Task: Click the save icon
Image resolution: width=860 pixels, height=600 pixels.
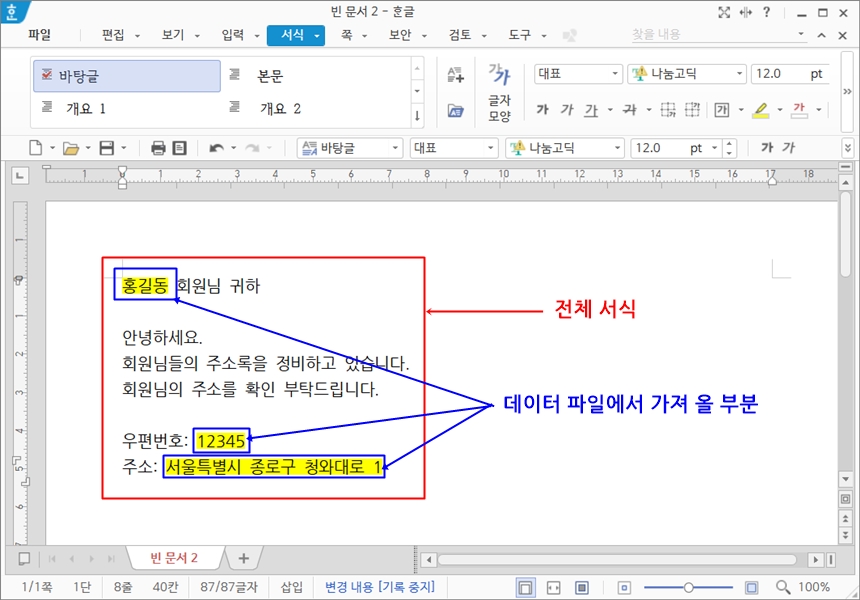Action: click(x=106, y=148)
